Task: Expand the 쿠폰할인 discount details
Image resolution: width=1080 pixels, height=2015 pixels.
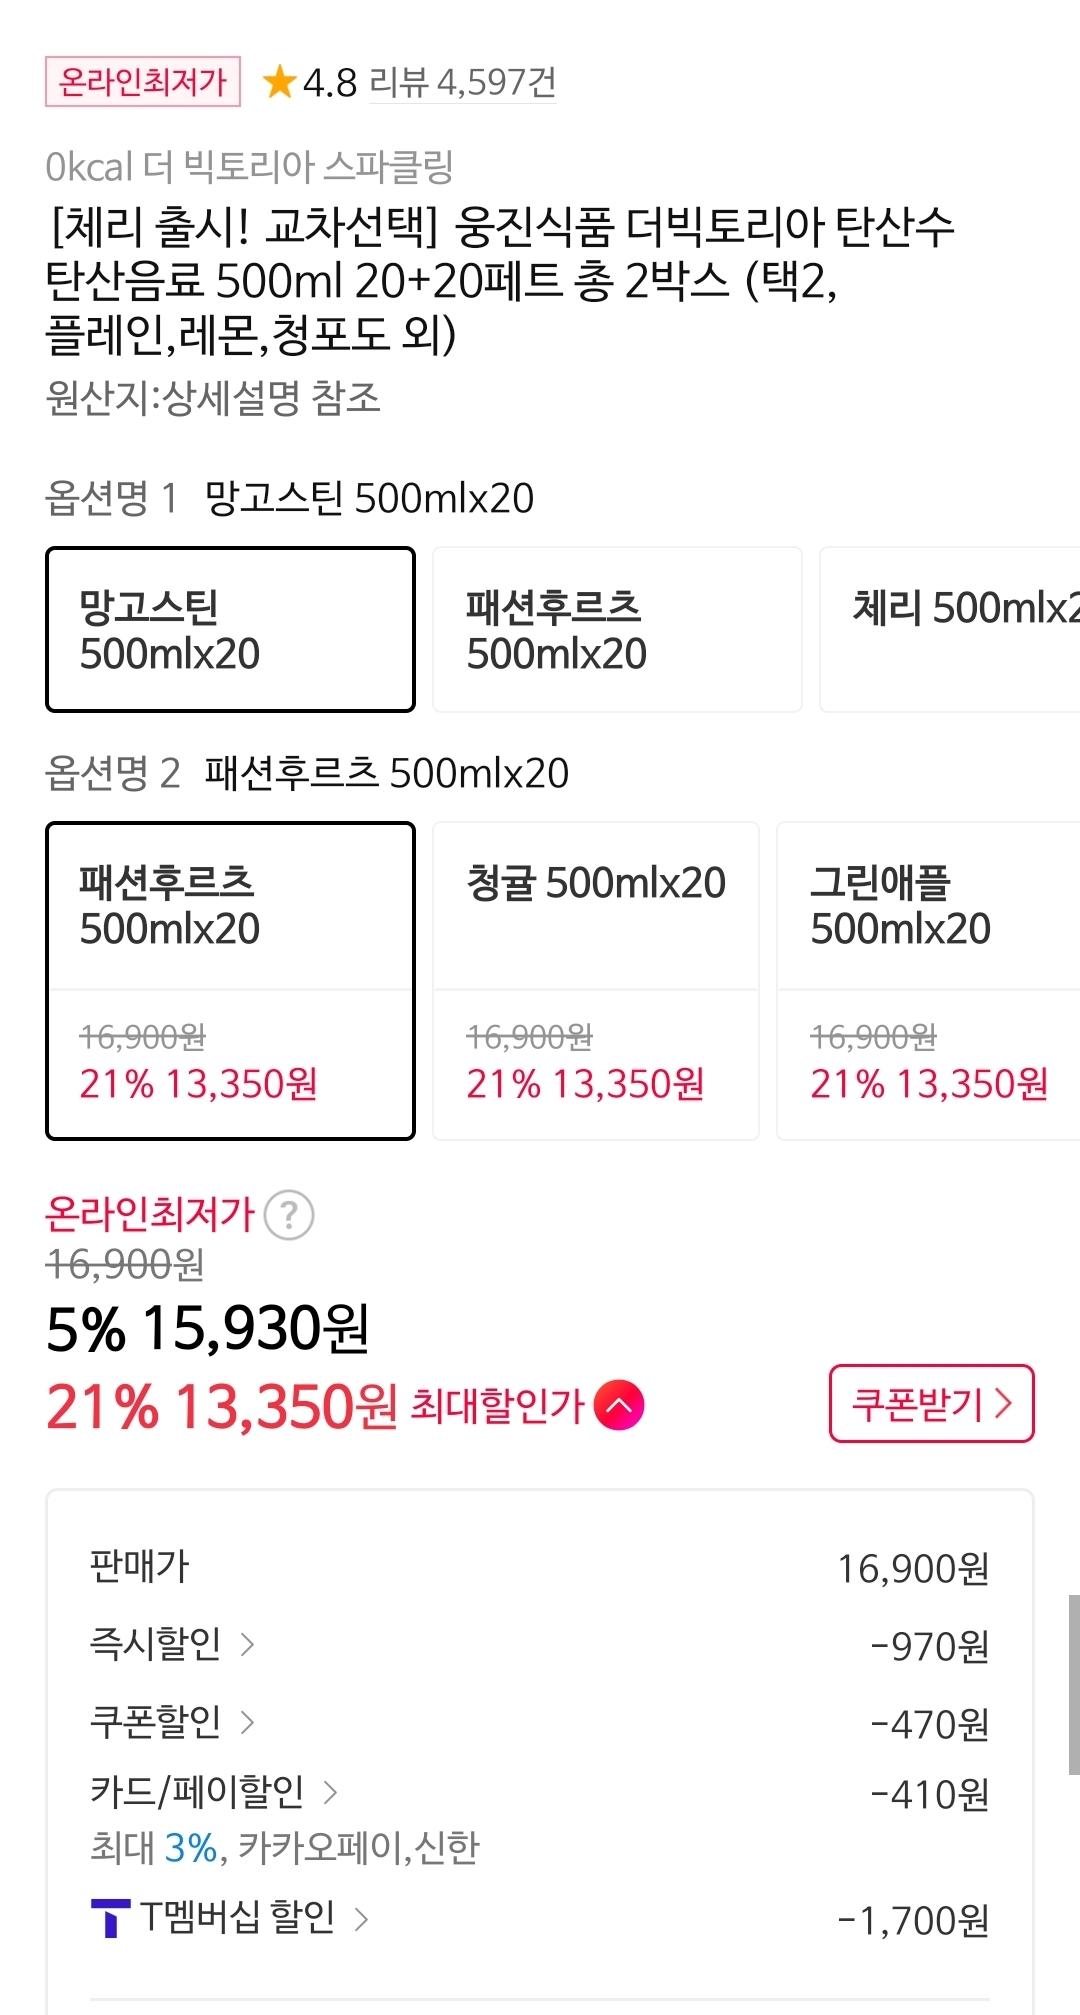Action: click(247, 1722)
